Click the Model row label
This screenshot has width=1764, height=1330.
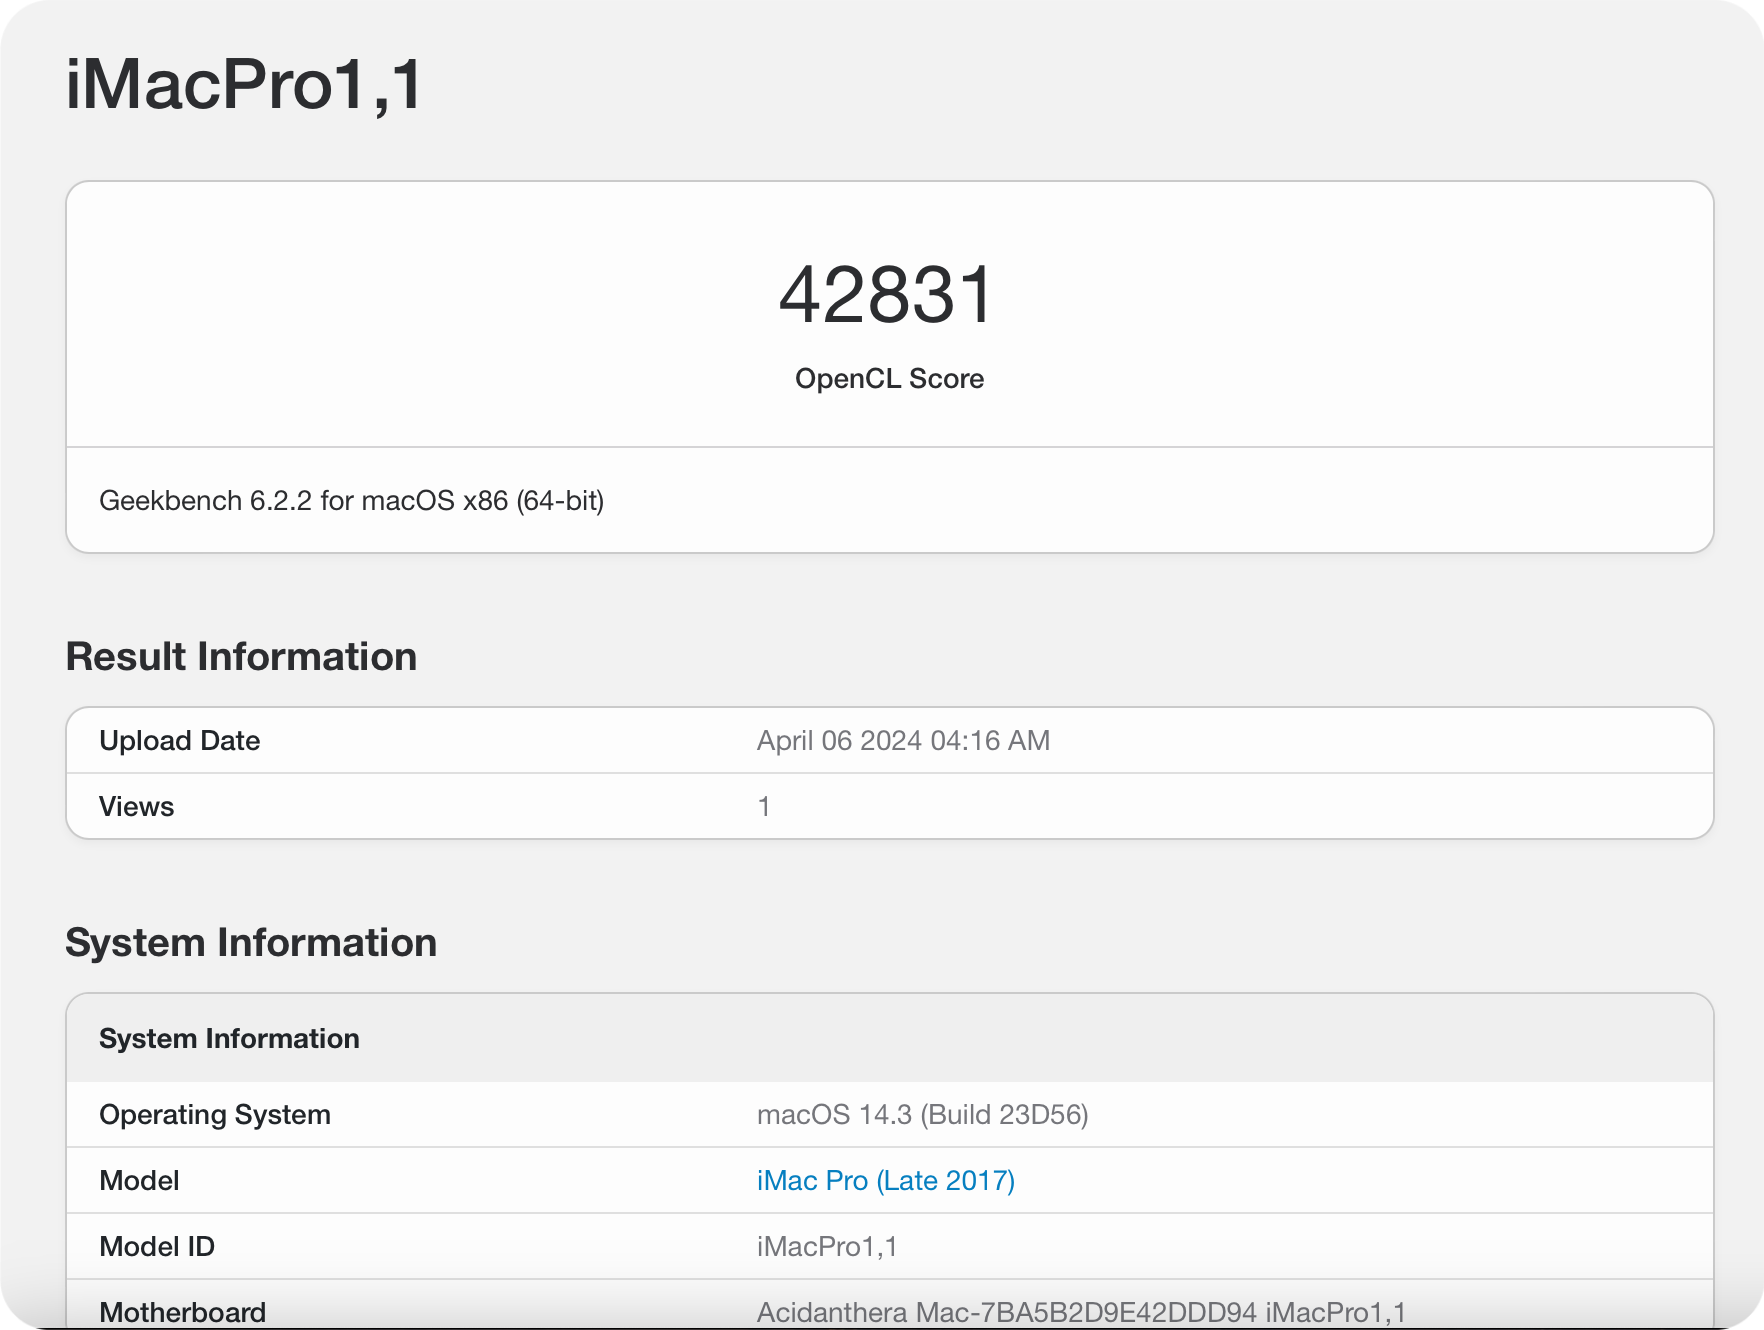139,1180
